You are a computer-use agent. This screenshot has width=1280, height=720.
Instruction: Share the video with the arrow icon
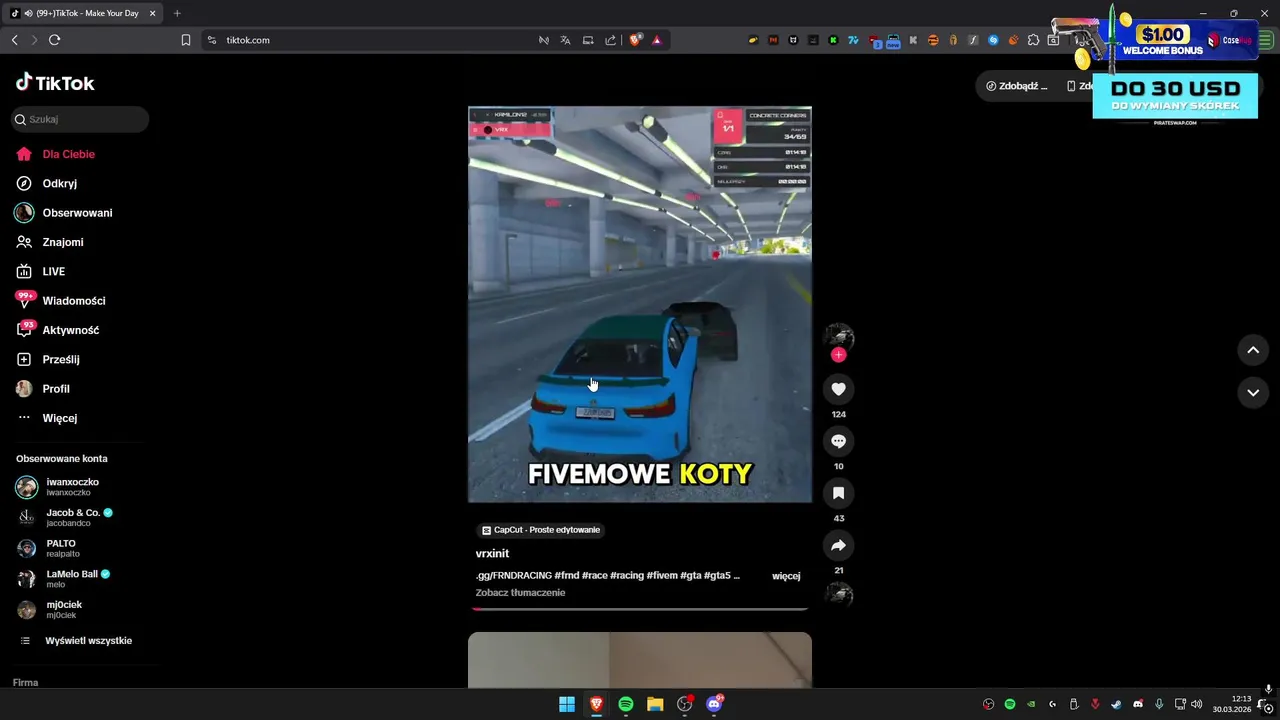(x=838, y=545)
